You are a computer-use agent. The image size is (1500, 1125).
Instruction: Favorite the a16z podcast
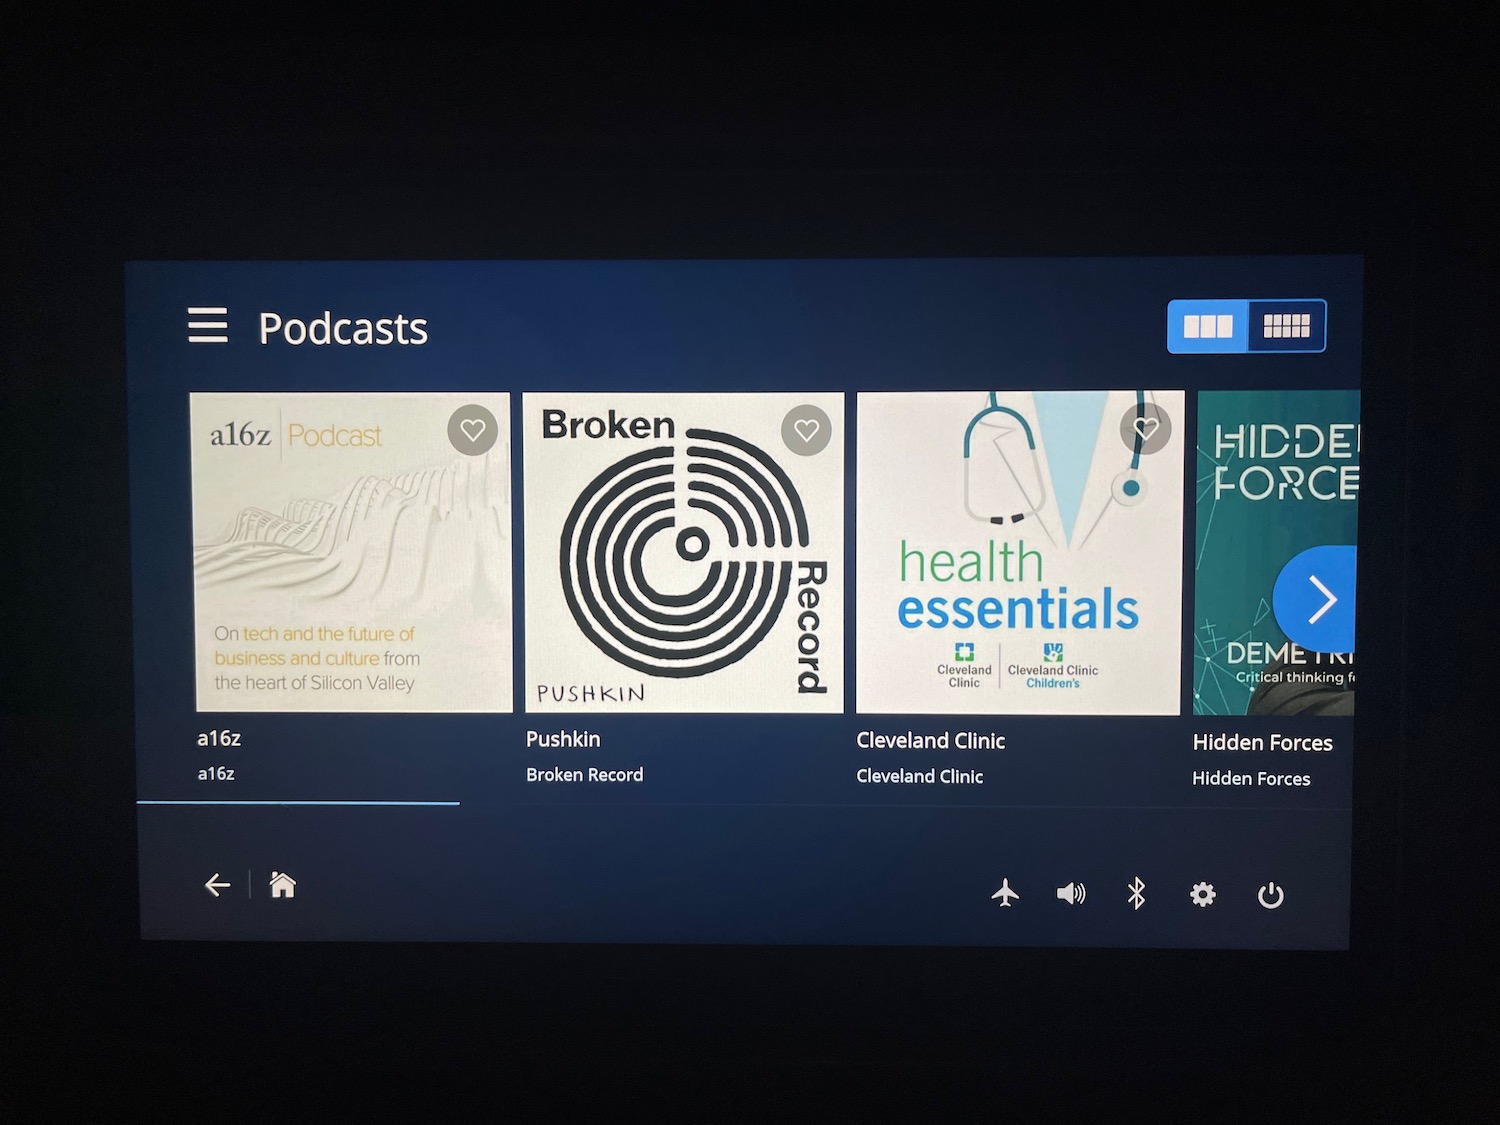click(473, 431)
